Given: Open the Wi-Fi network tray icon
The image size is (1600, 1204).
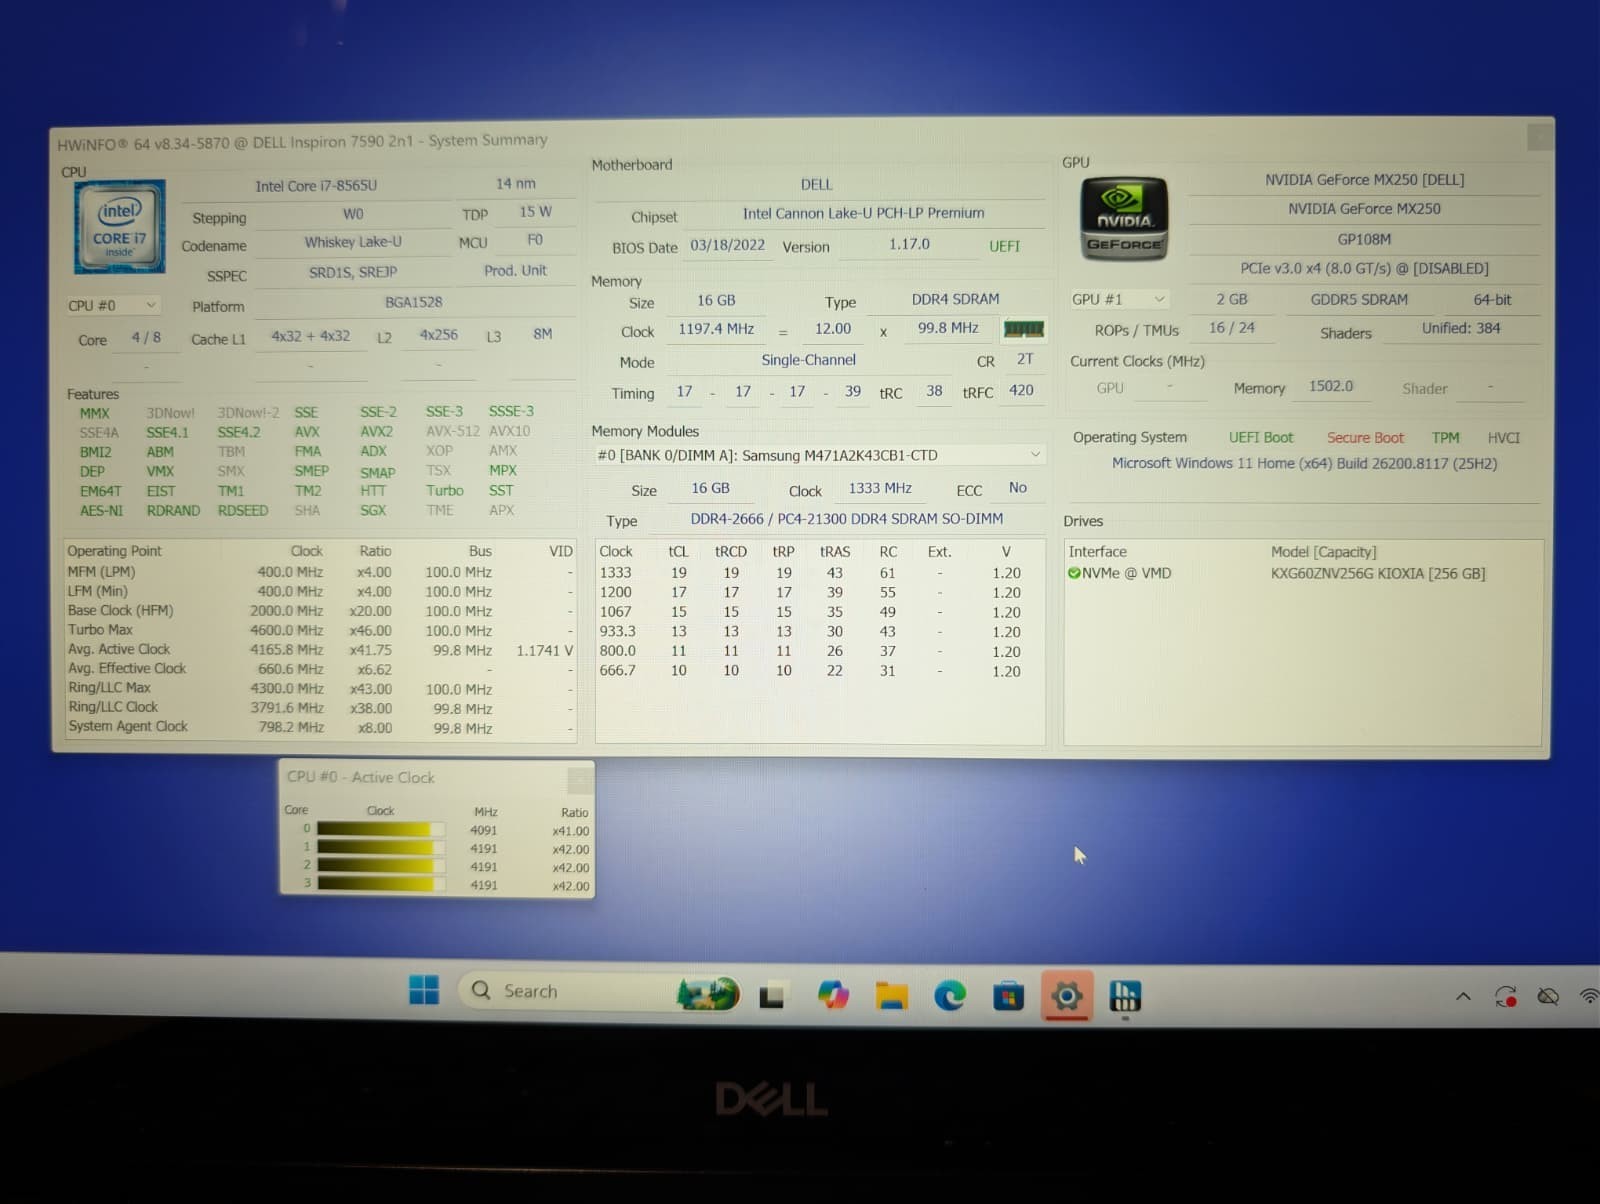Looking at the screenshot, I should (x=1589, y=996).
